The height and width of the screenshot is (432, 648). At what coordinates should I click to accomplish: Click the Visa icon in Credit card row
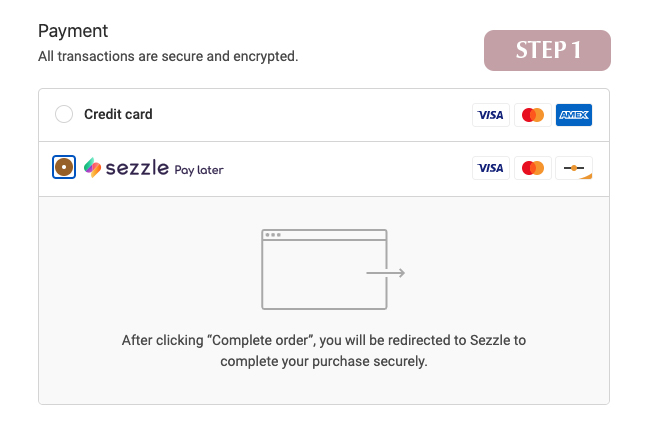(x=491, y=115)
